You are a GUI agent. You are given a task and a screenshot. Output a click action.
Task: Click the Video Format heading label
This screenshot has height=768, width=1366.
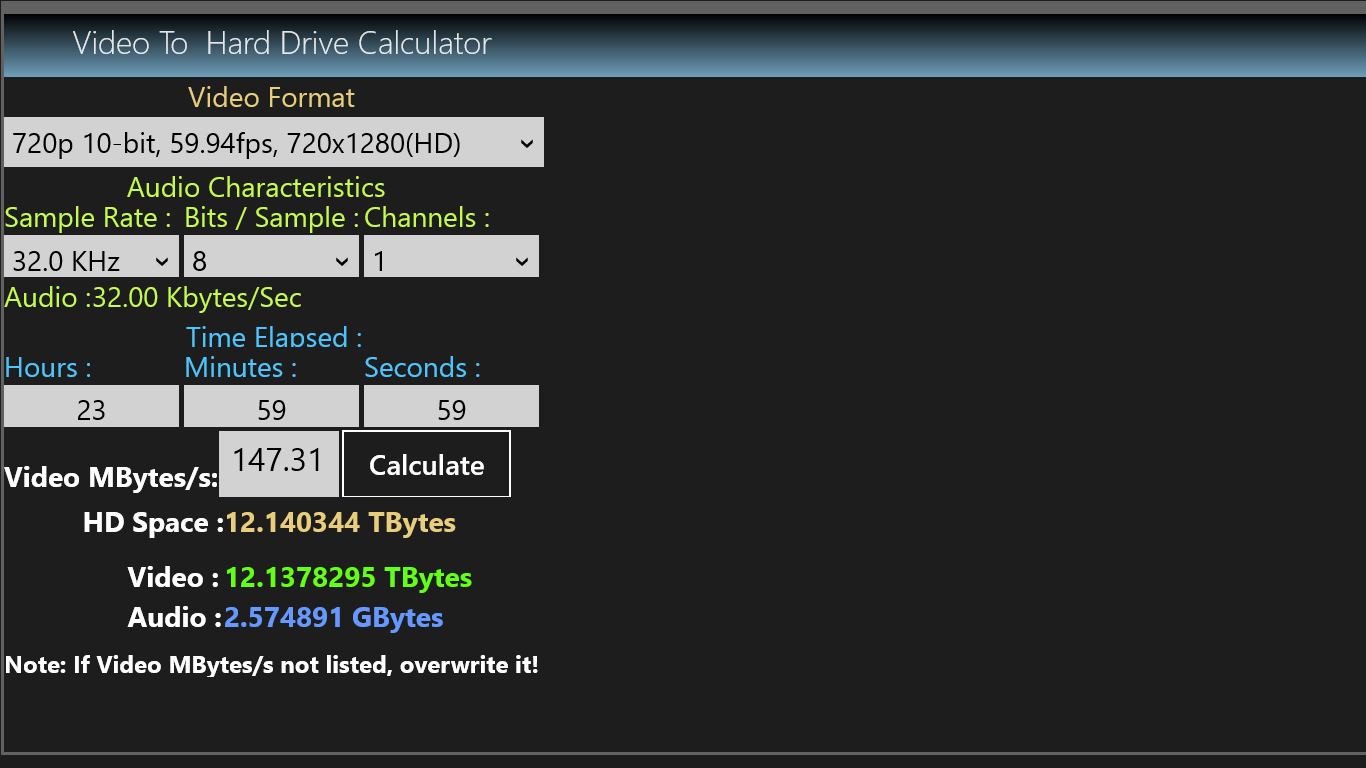point(271,98)
